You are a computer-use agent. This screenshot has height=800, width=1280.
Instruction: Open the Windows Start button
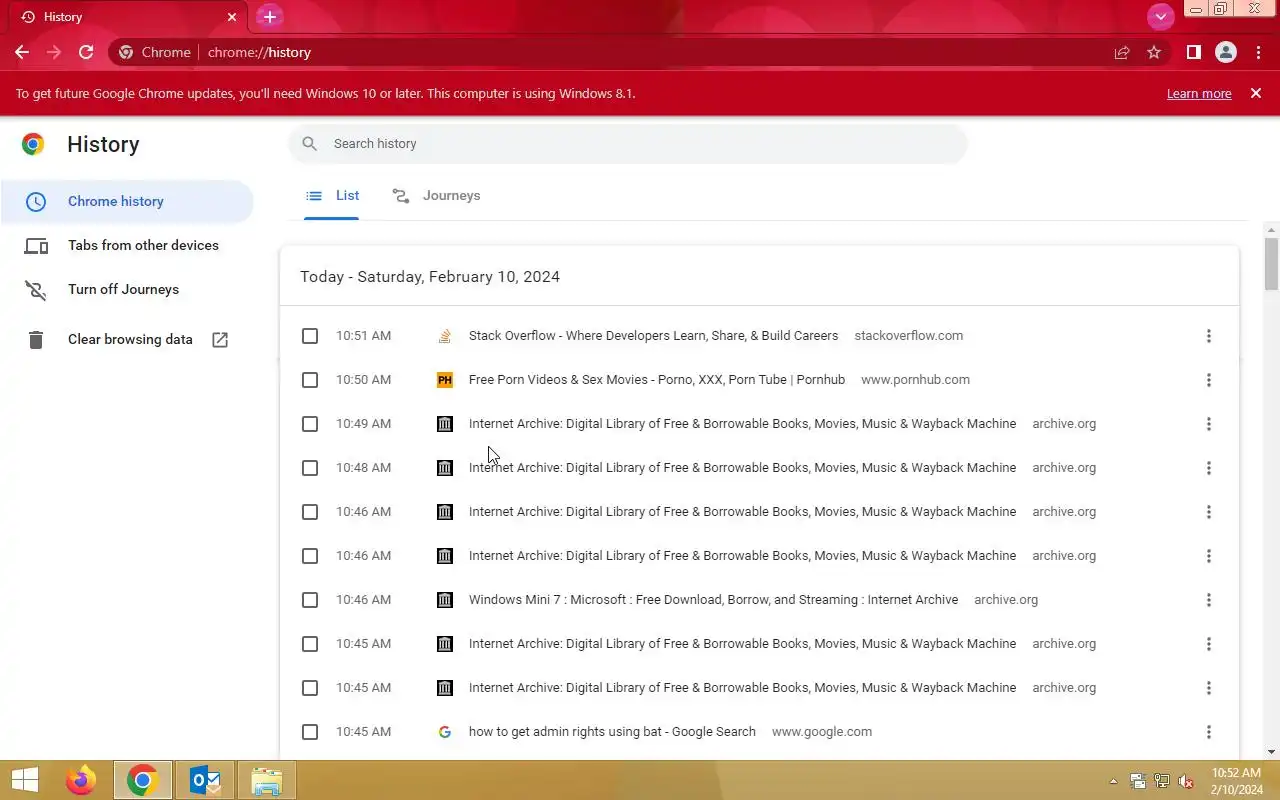[x=24, y=780]
